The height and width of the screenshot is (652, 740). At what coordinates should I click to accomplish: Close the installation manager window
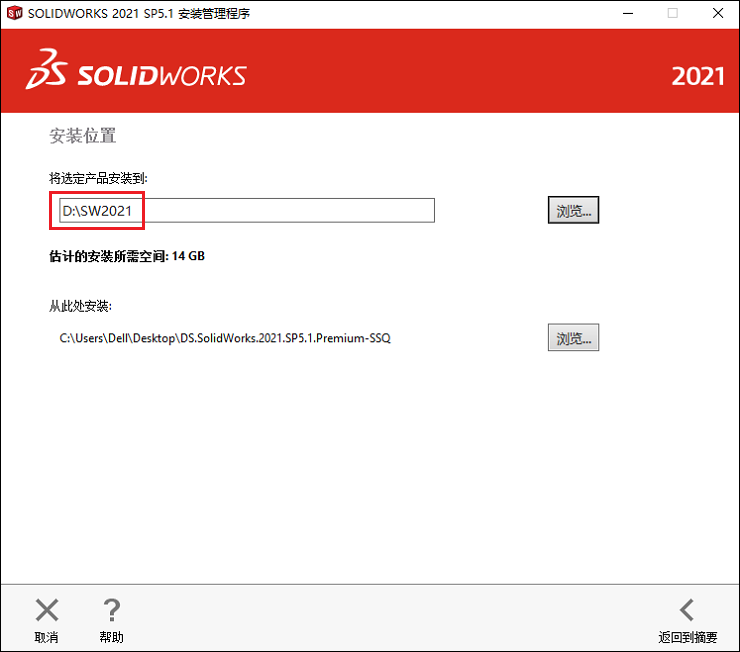click(718, 13)
